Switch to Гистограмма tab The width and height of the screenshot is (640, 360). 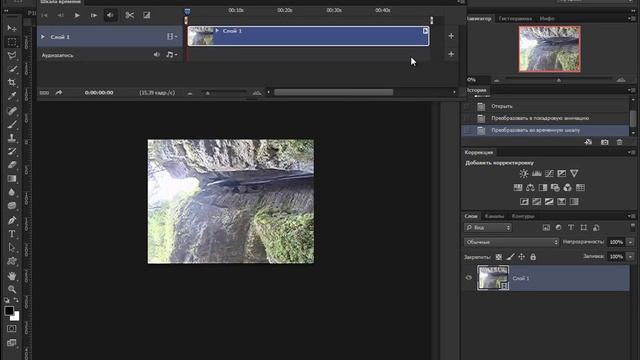(x=515, y=18)
